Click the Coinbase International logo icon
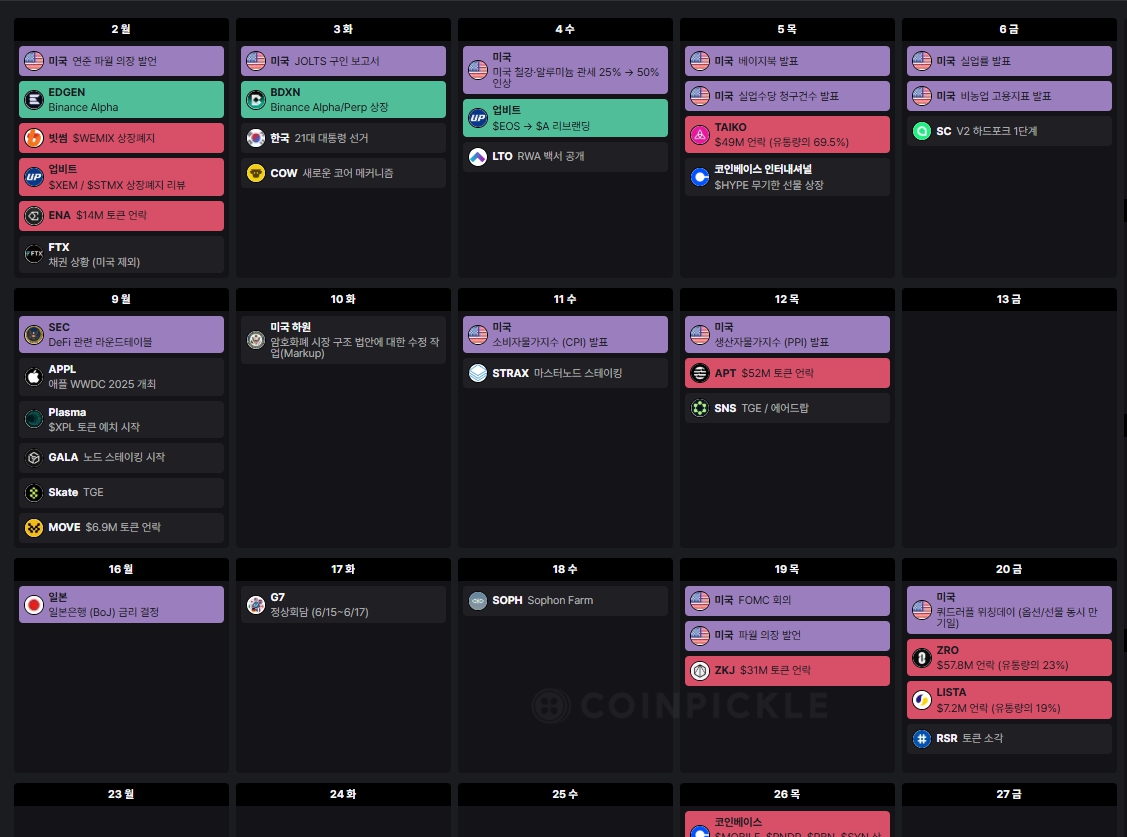 [x=700, y=177]
